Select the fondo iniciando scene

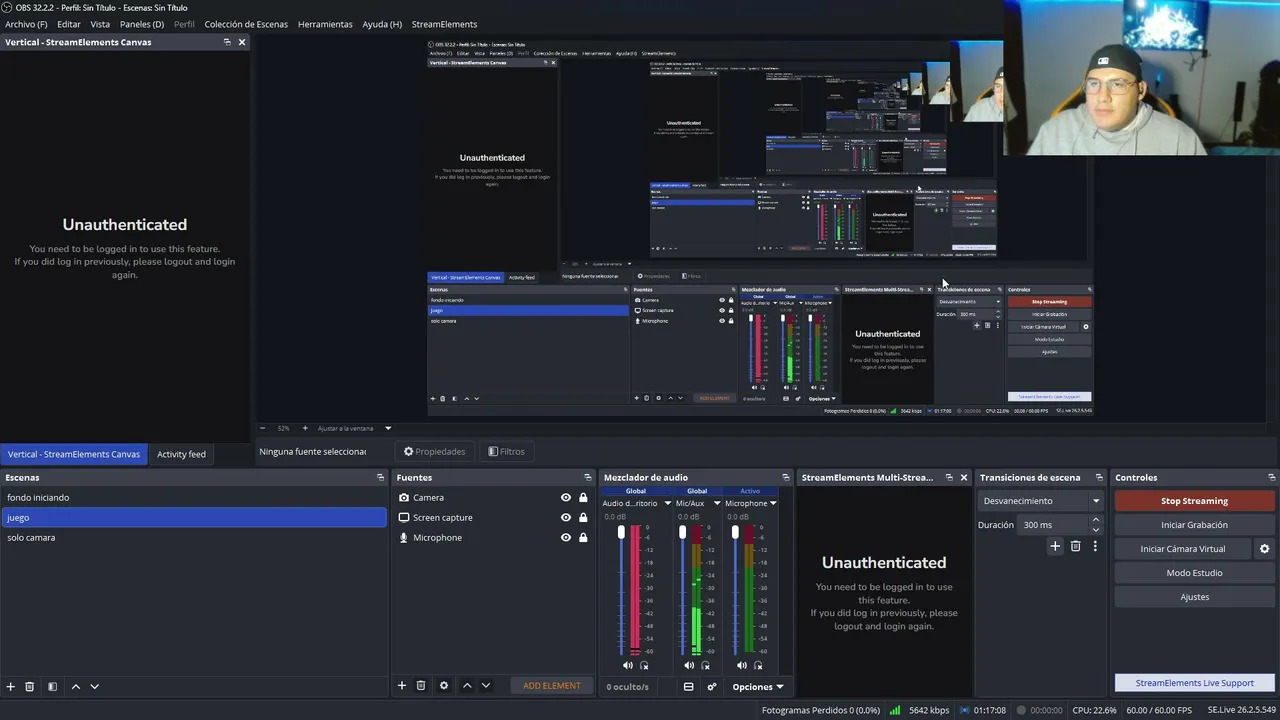[x=193, y=498]
